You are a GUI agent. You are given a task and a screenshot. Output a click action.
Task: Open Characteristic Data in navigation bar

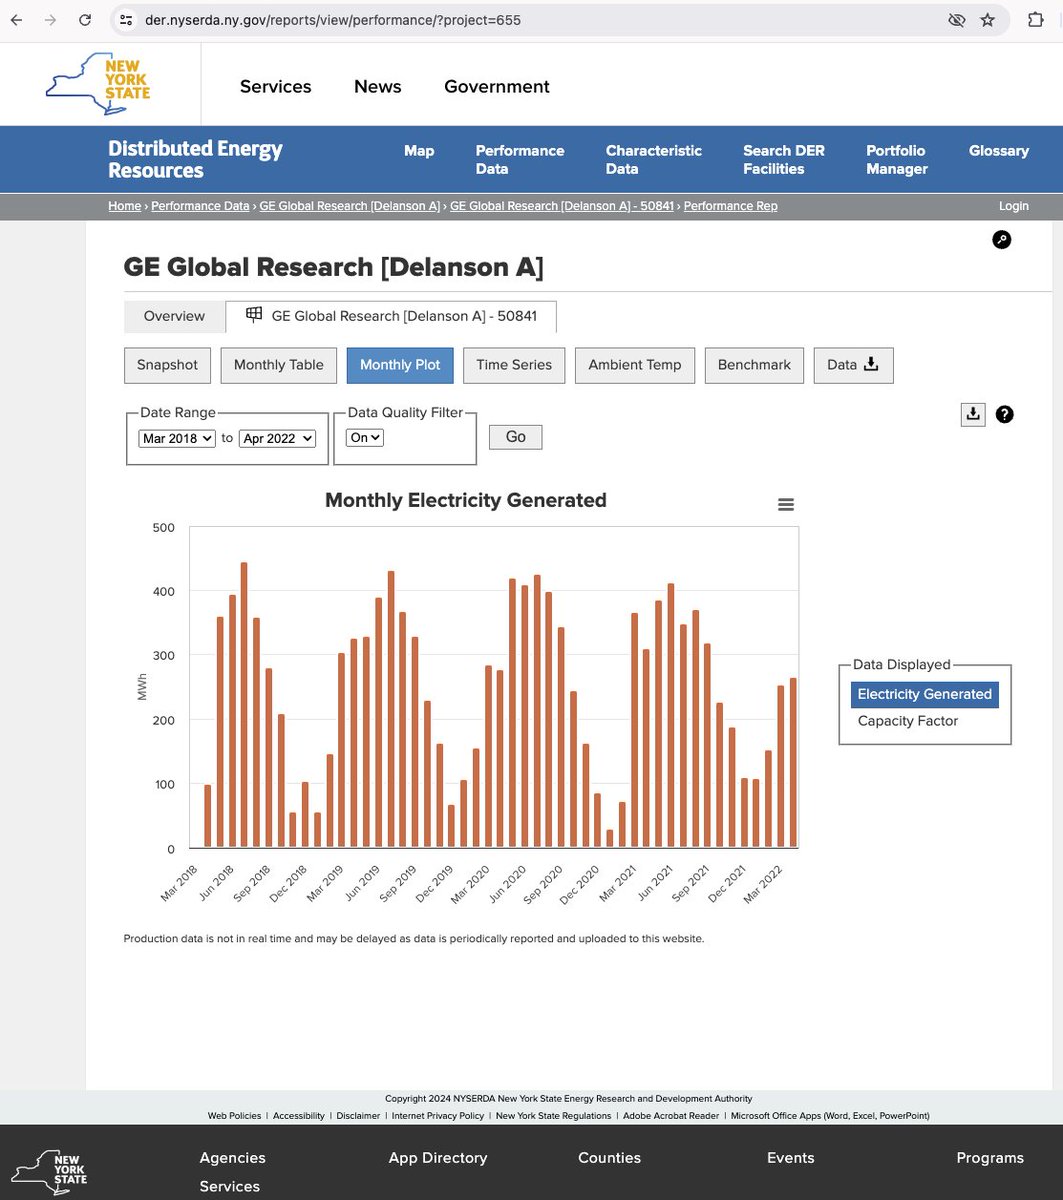(x=654, y=160)
